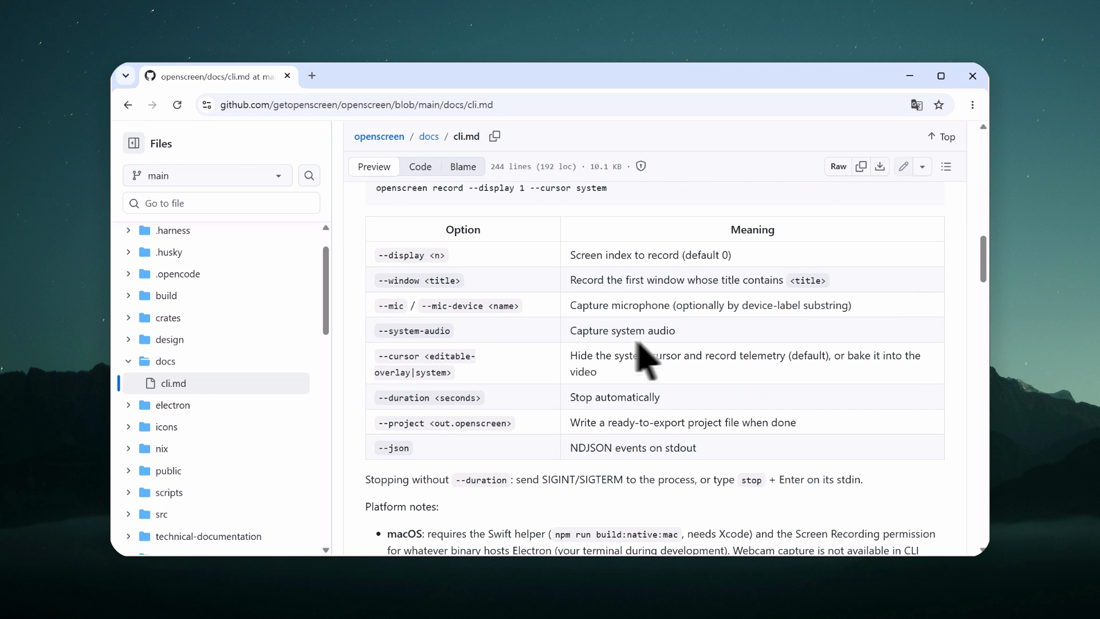Open the document outline list icon
Image resolution: width=1100 pixels, height=619 pixels.
946,166
